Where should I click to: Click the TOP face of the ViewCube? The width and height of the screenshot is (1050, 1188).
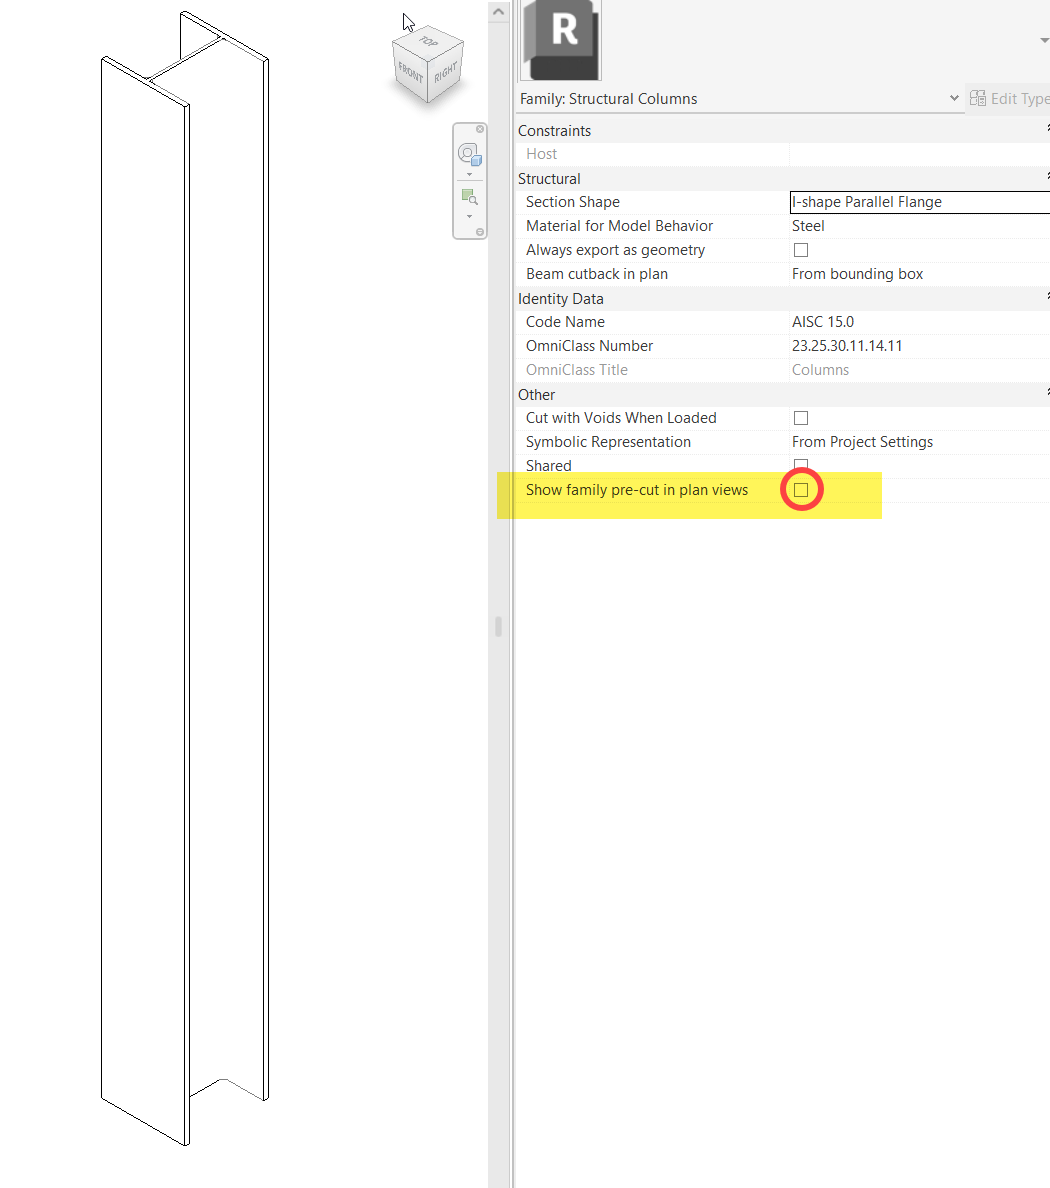428,43
